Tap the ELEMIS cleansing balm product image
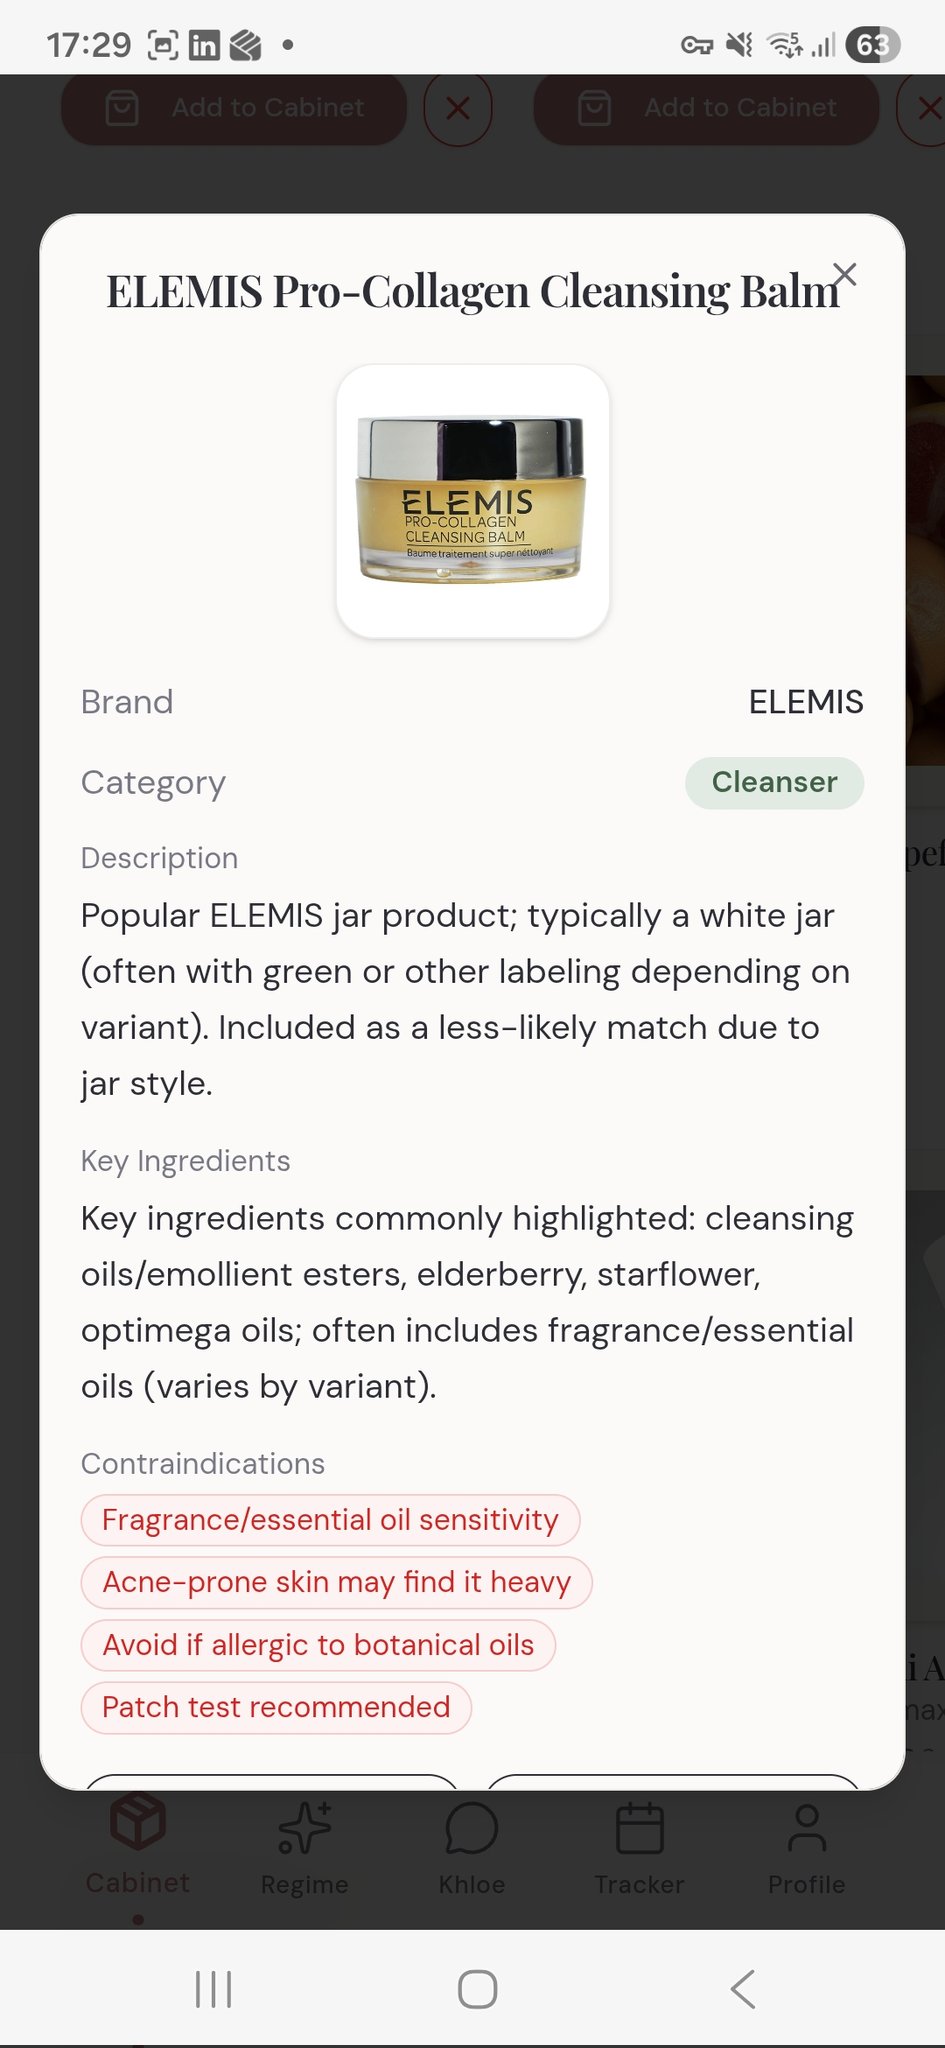 (472, 501)
